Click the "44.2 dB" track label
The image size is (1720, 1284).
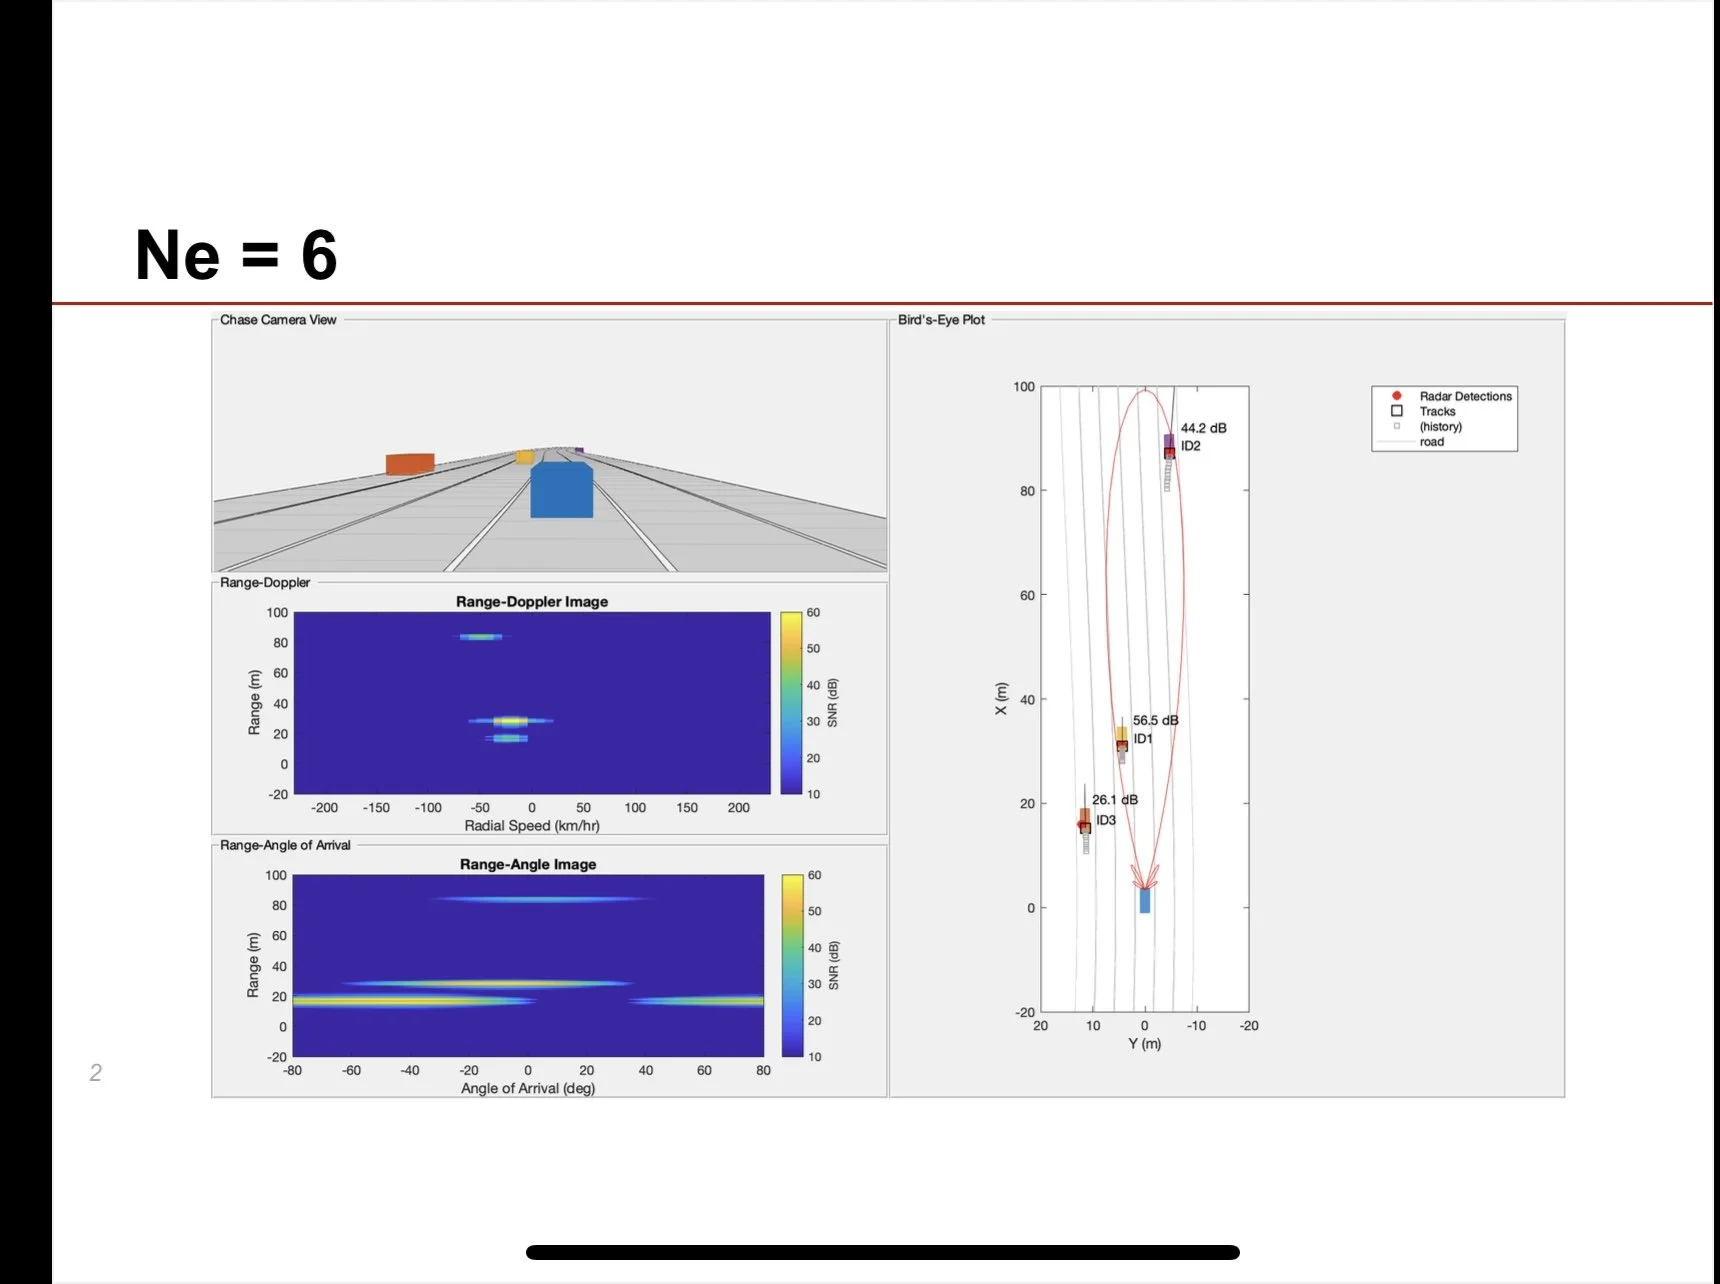tap(1203, 428)
